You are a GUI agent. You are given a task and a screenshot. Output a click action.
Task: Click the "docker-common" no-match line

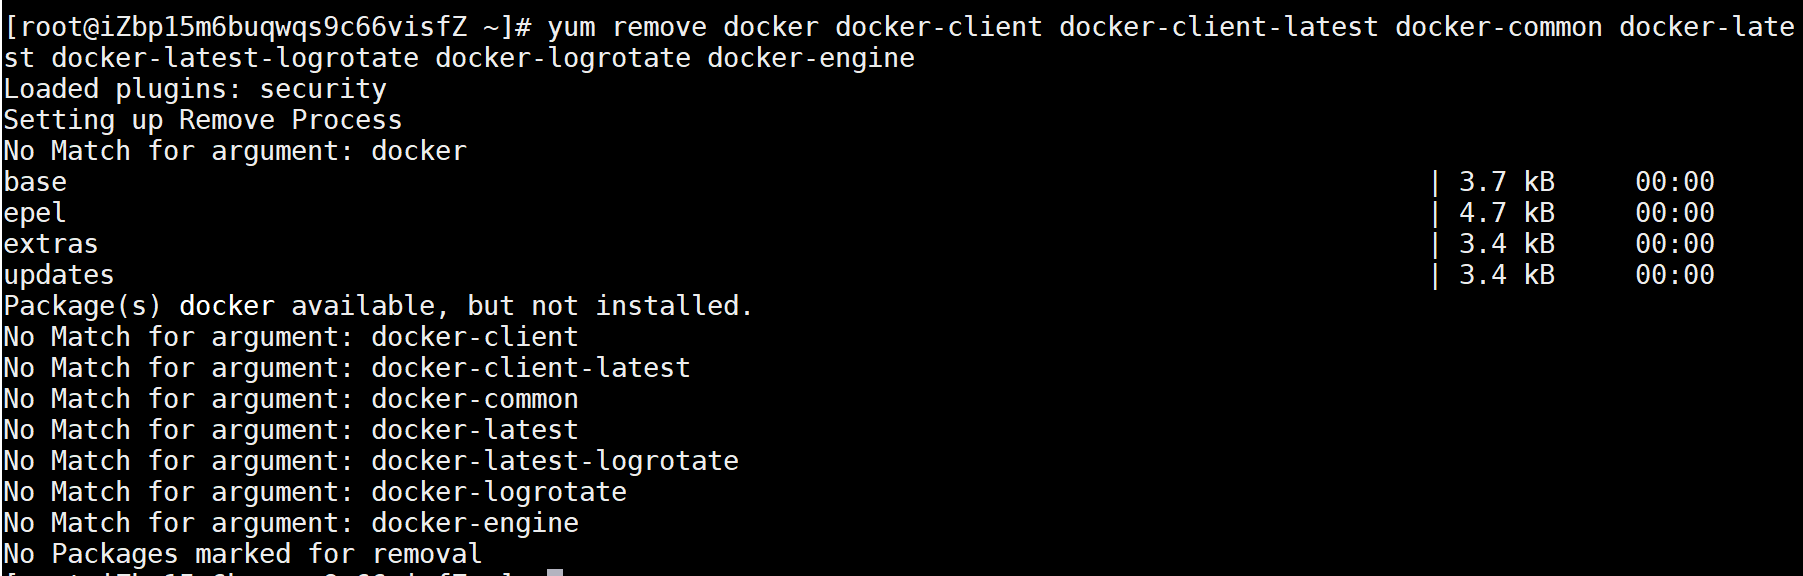point(290,399)
